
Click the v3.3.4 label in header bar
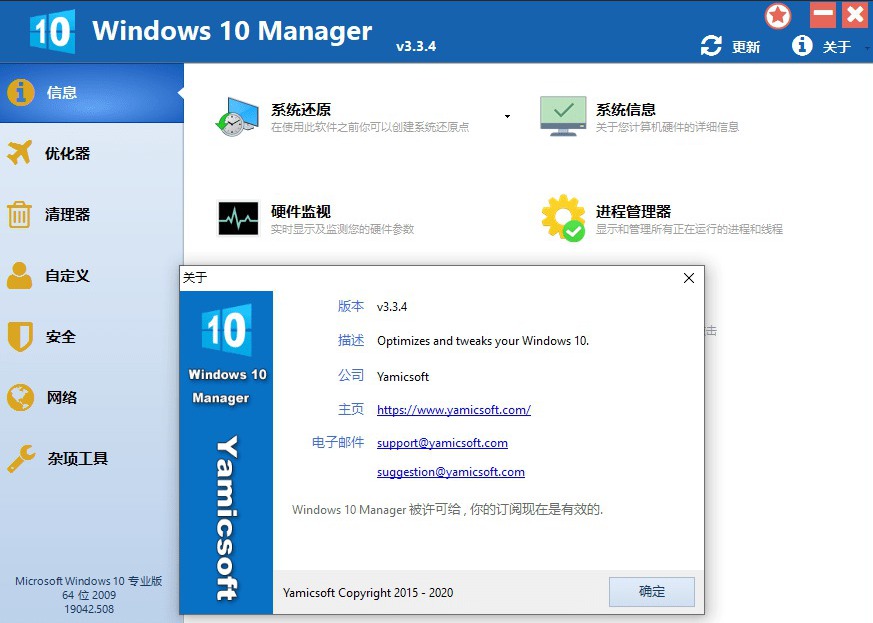(x=416, y=46)
